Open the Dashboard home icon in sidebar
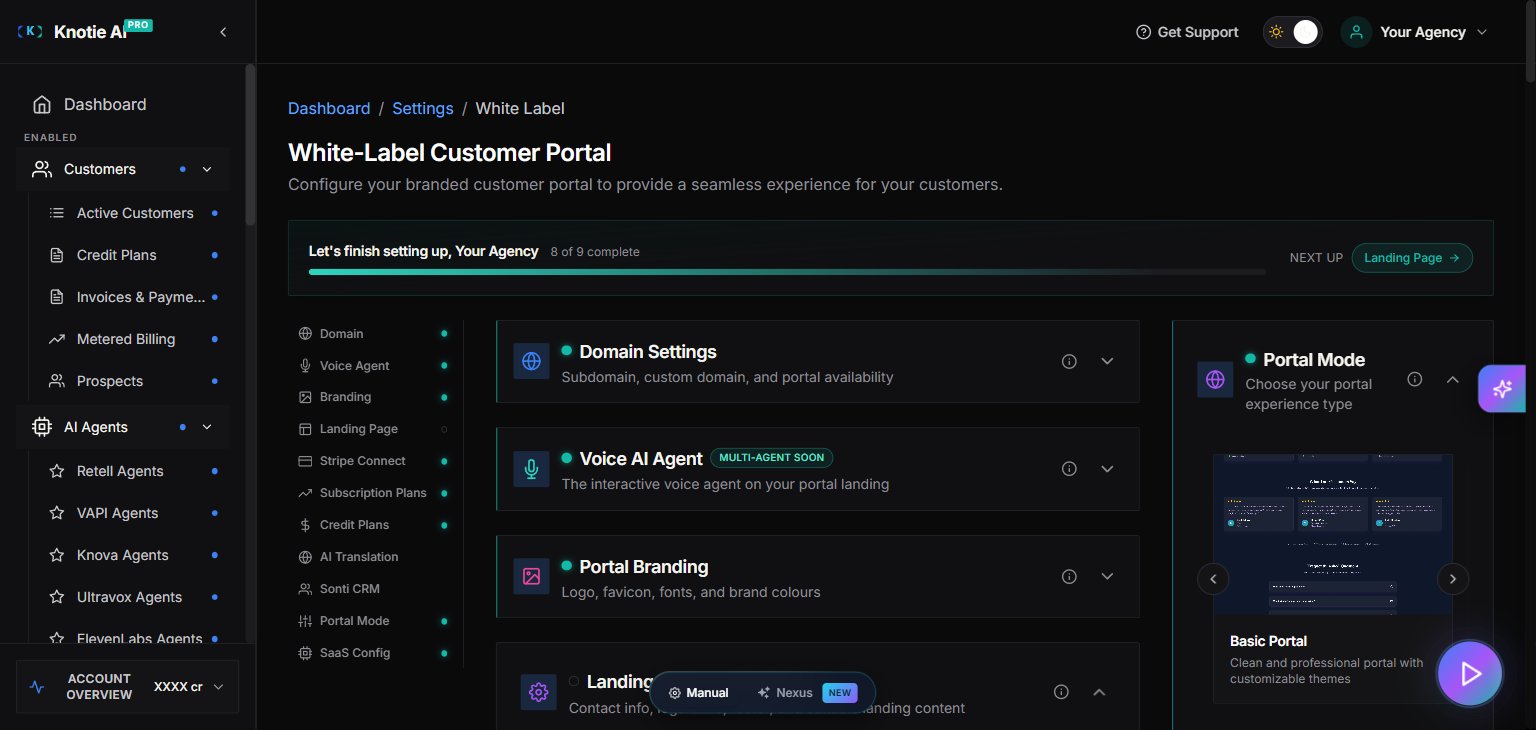 (42, 104)
